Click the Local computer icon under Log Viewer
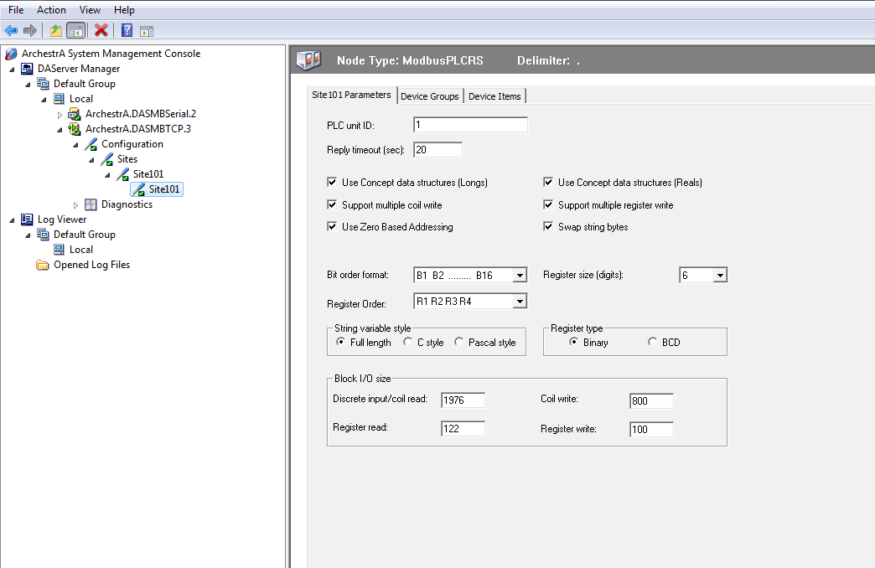 tap(59, 249)
